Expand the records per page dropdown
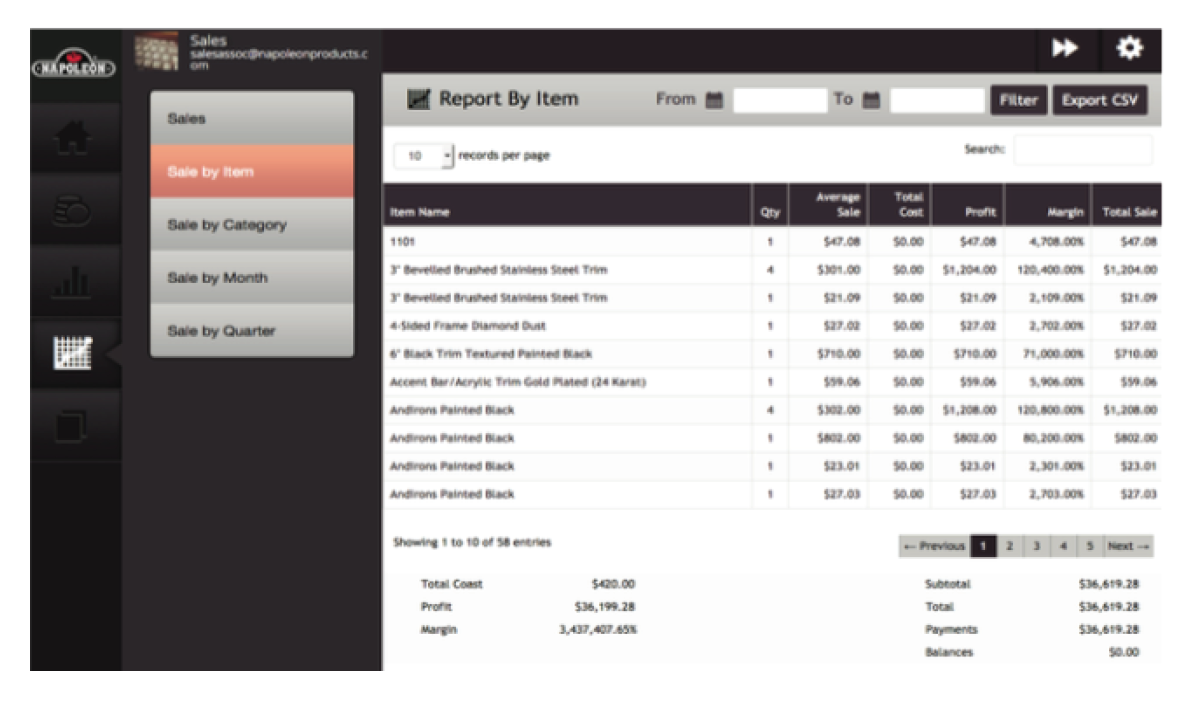The image size is (1197, 708). coord(424,156)
